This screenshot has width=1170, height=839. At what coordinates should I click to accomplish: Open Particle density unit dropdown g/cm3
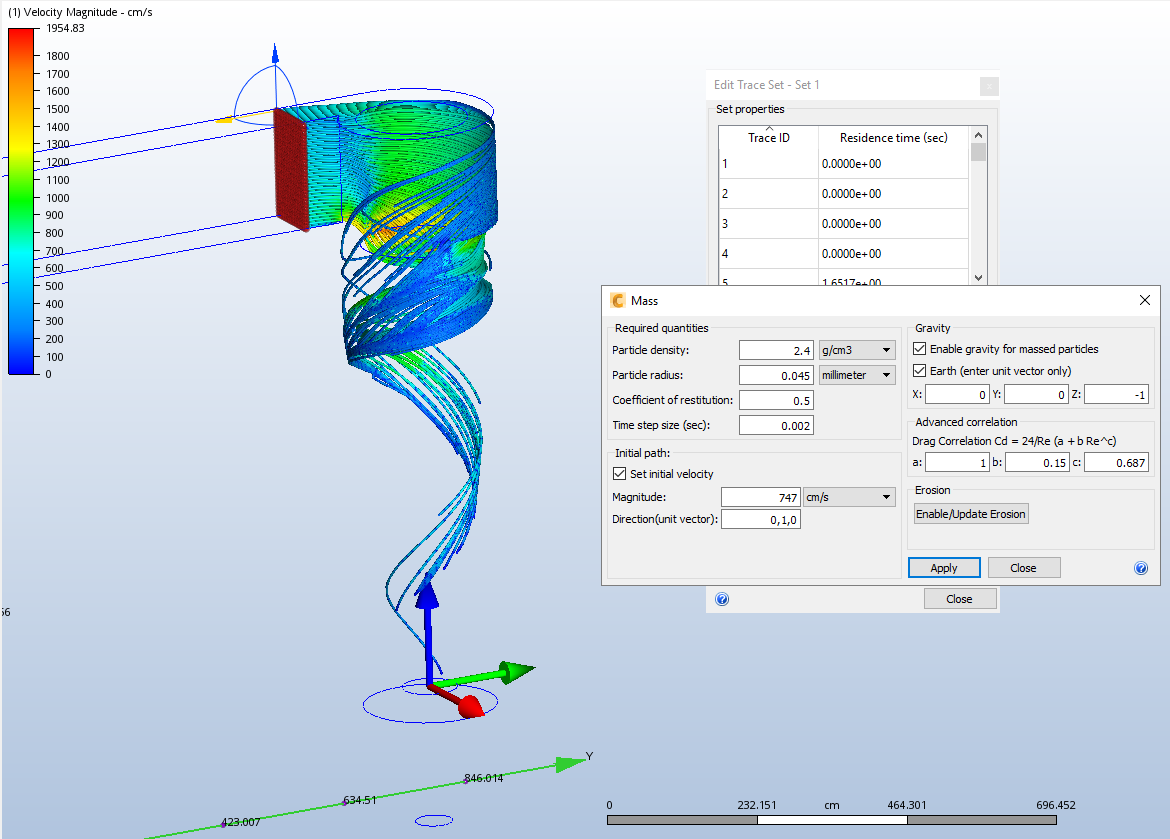click(857, 350)
